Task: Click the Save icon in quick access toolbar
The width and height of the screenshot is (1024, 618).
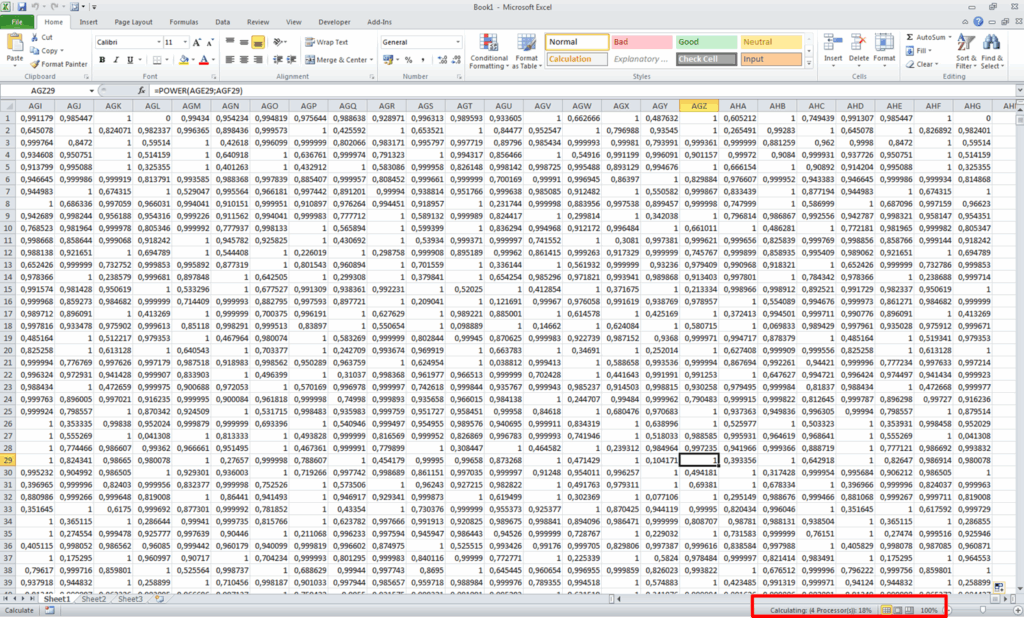Action: click(x=21, y=7)
